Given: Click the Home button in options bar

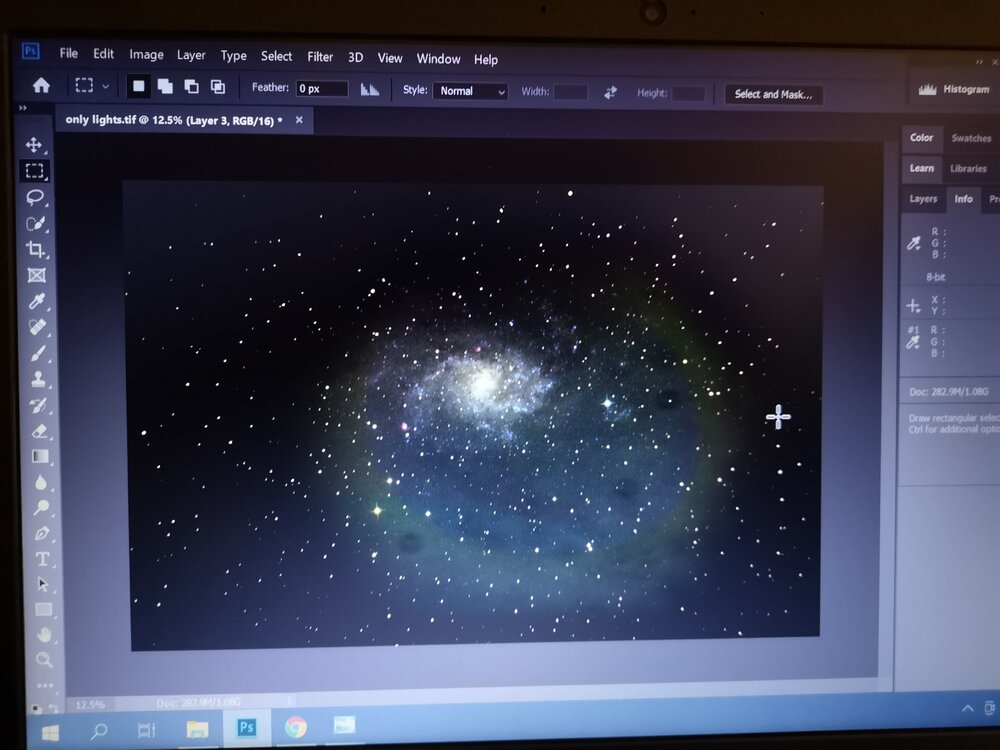Looking at the screenshot, I should click(x=41, y=86).
